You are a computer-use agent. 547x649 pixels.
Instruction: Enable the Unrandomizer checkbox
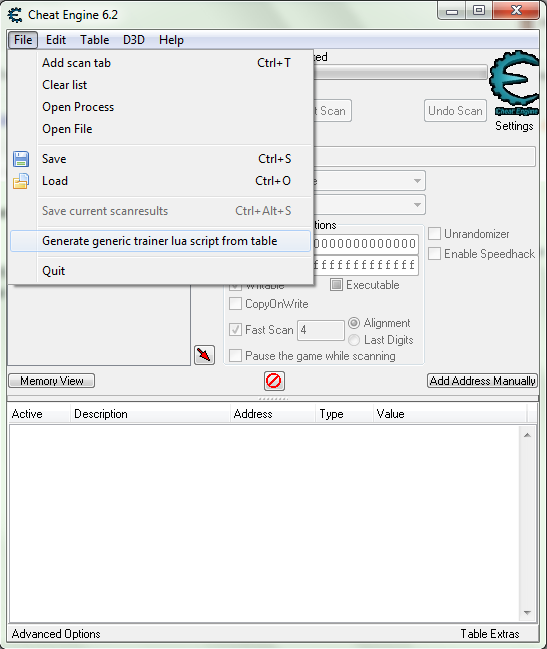pyautogui.click(x=434, y=233)
